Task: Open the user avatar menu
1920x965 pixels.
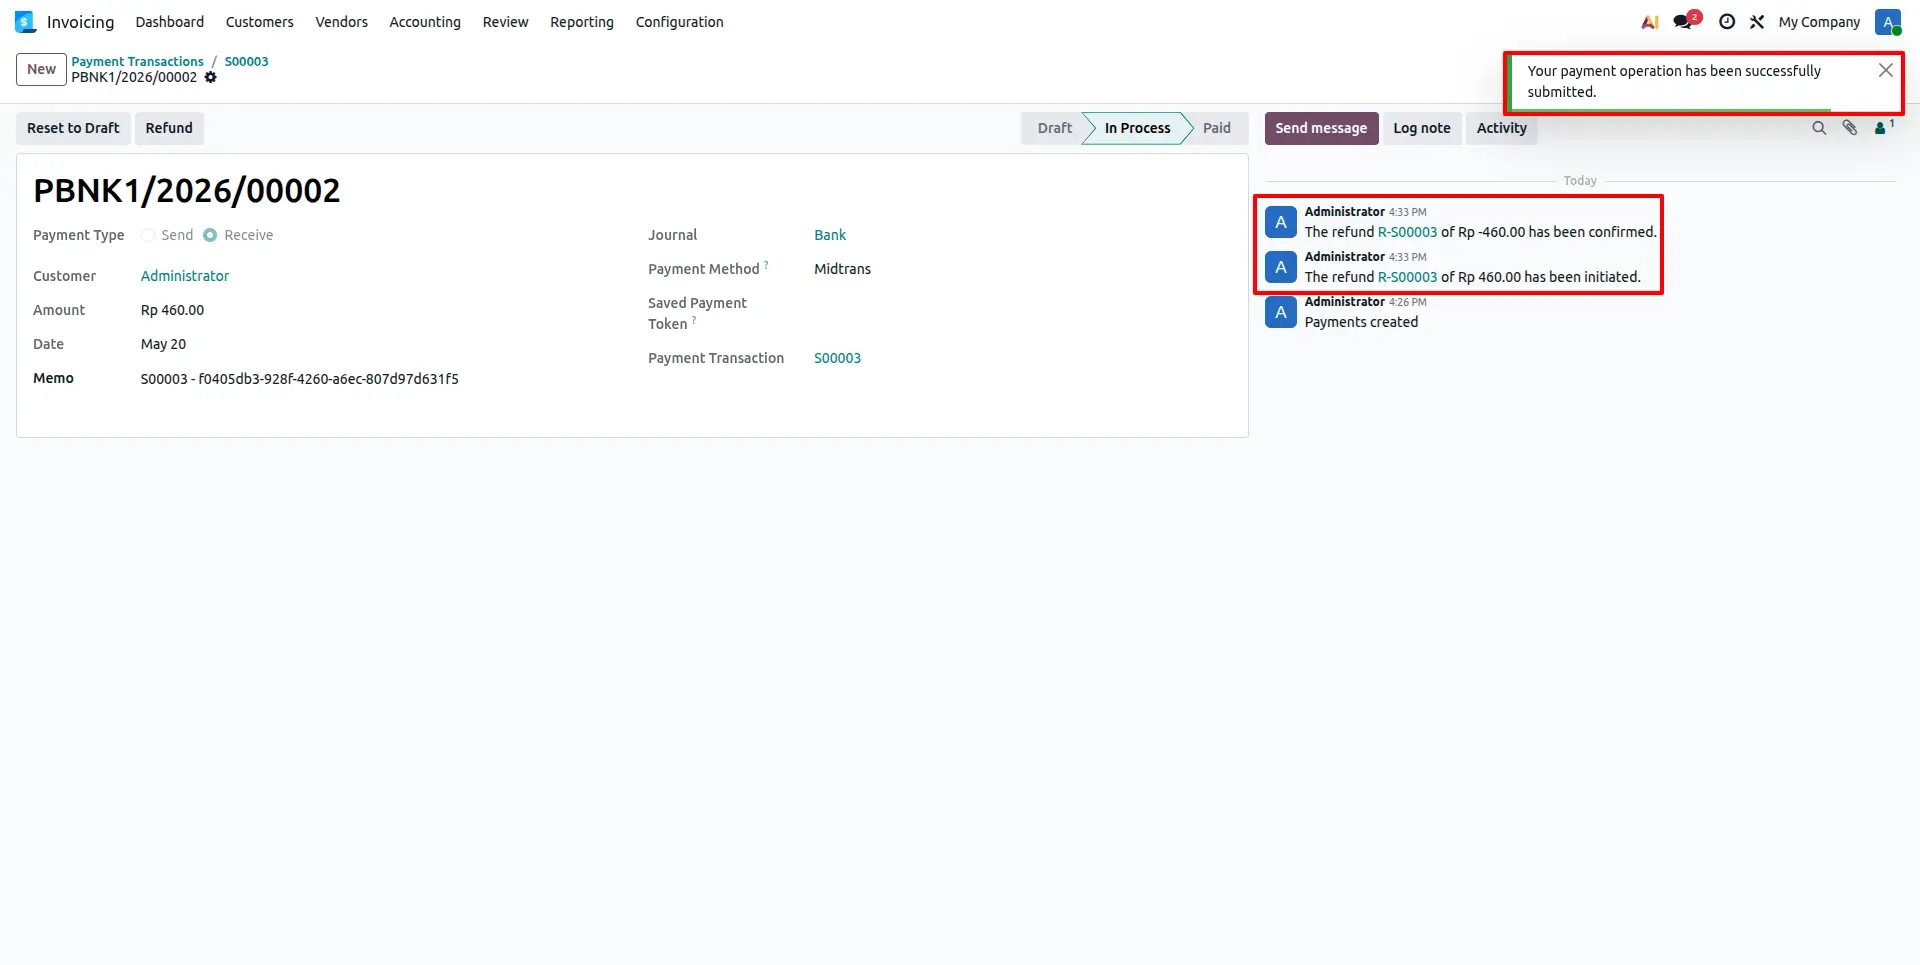Action: click(1888, 22)
